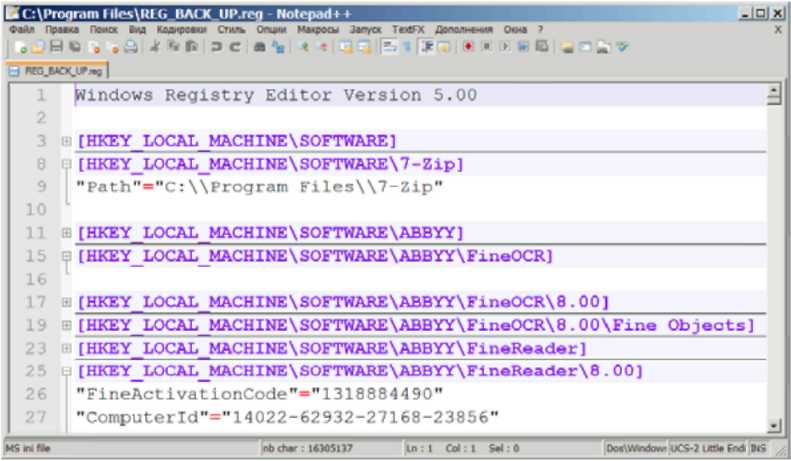Viewport: 791px width, 461px height.
Task: Close document with menu bar X button
Action: pyautogui.click(x=779, y=30)
